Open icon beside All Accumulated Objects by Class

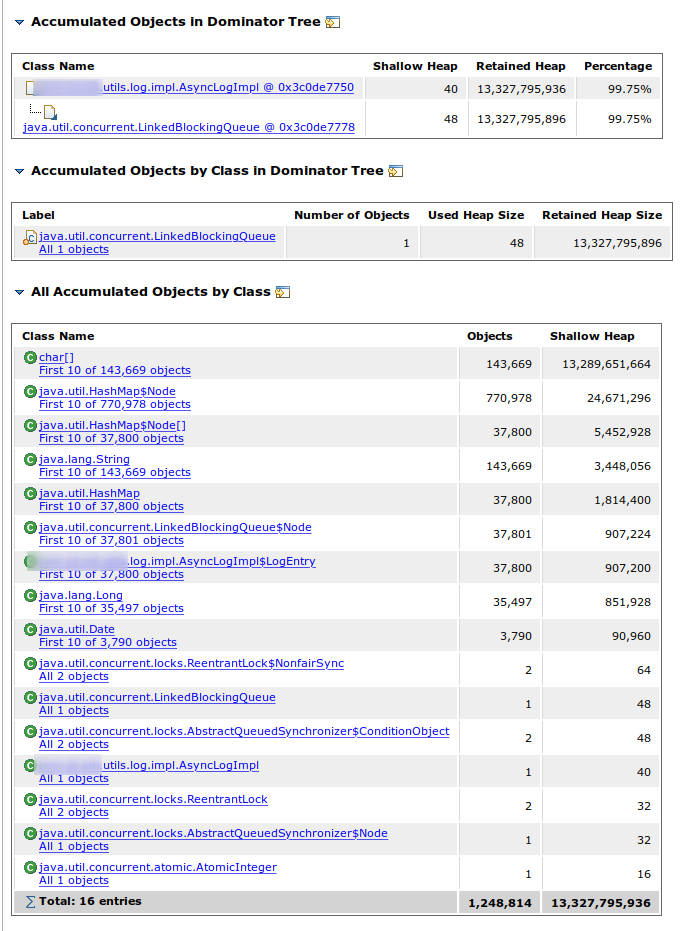coord(283,292)
